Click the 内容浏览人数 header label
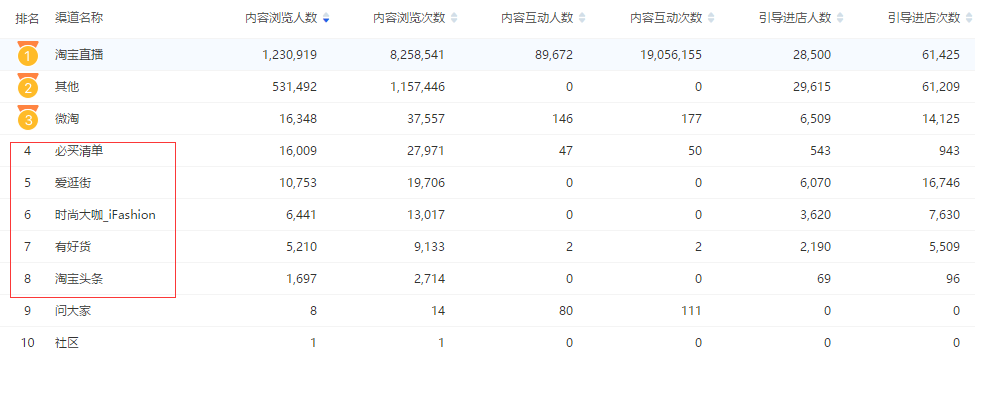The height and width of the screenshot is (394, 996). click(281, 18)
